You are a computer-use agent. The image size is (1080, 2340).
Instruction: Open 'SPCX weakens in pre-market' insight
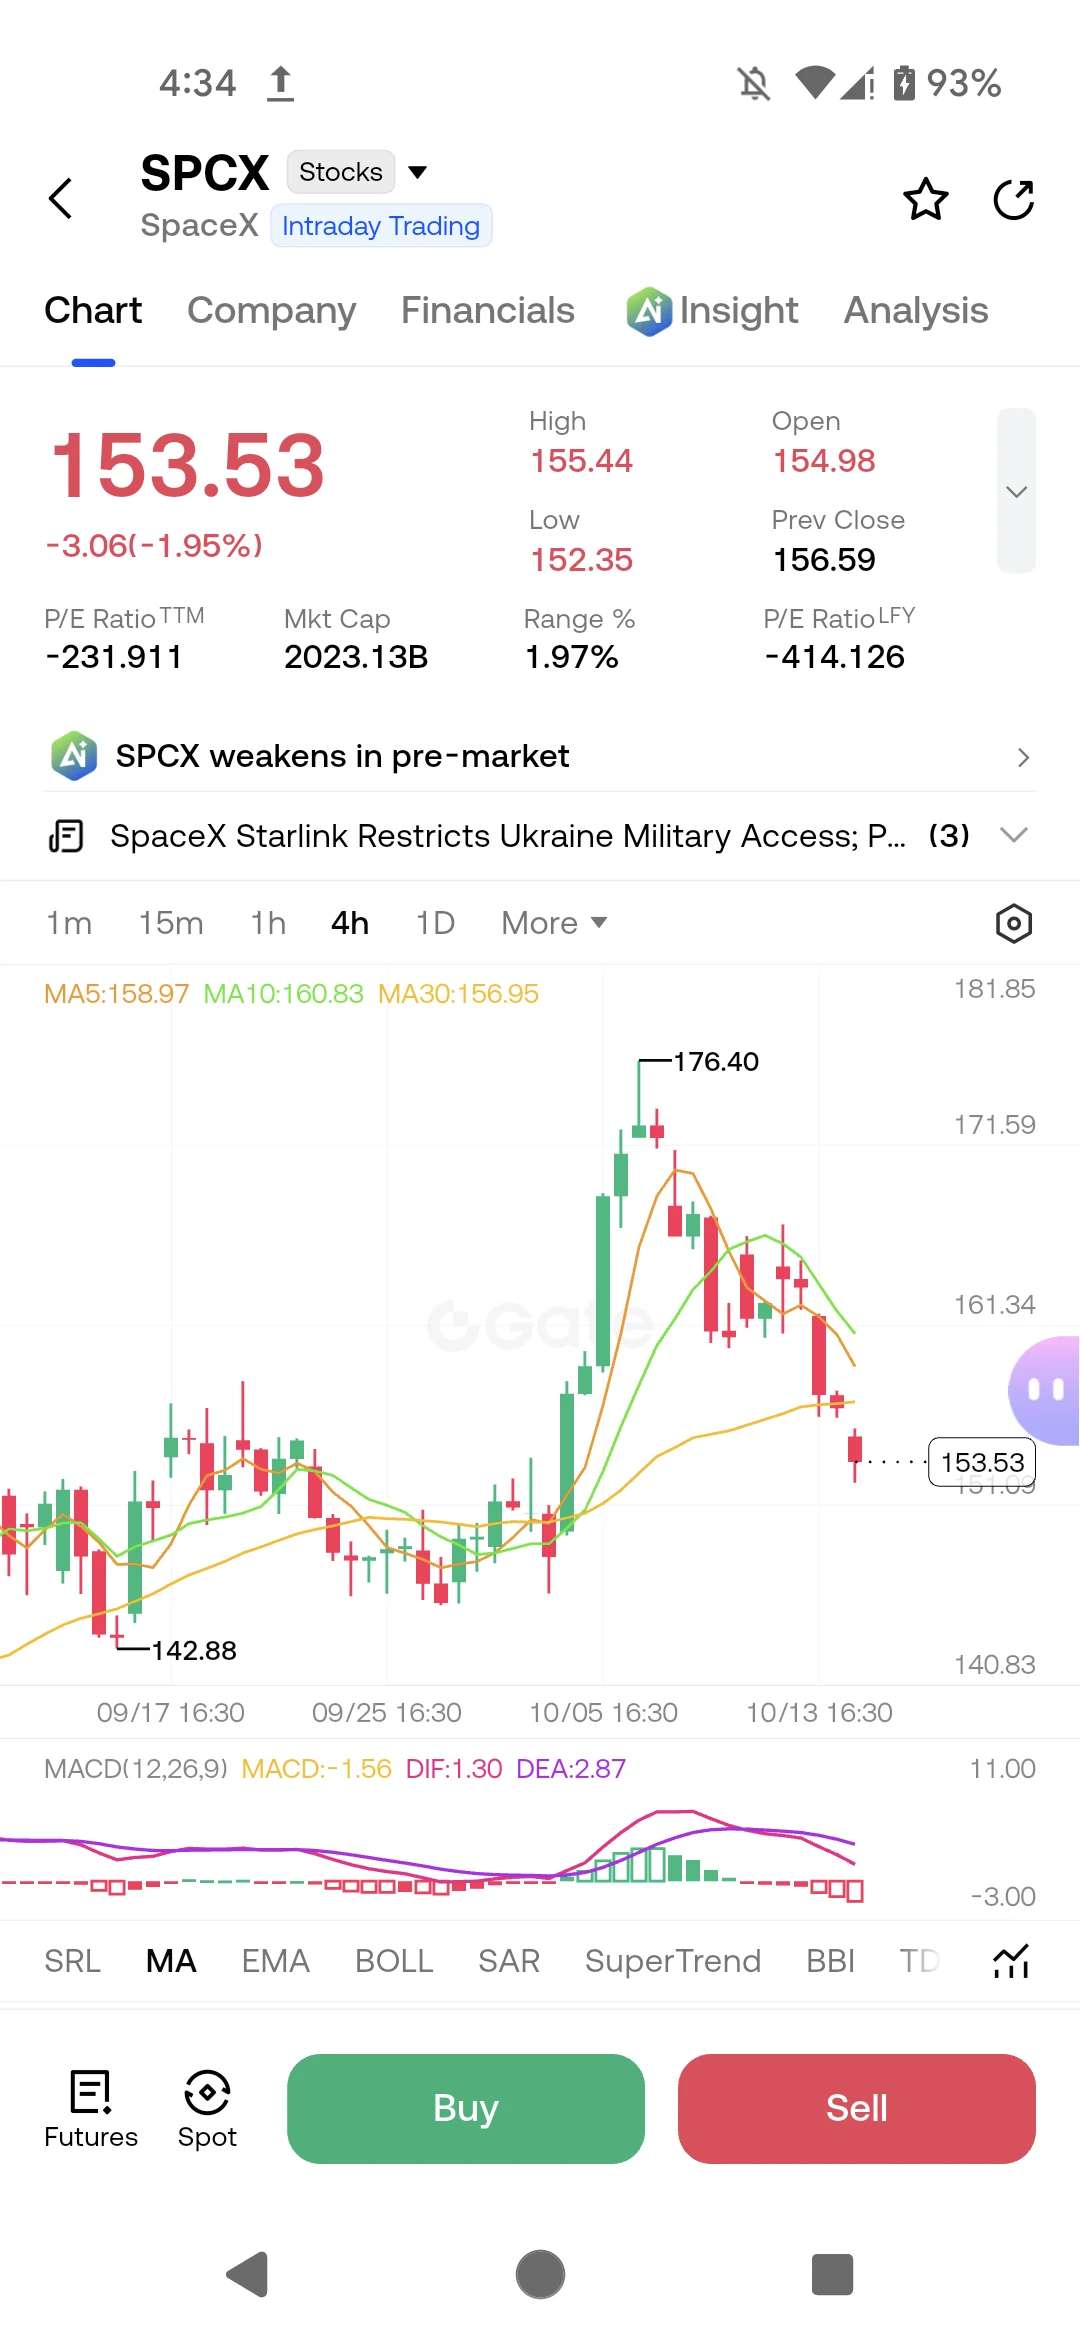(x=540, y=756)
